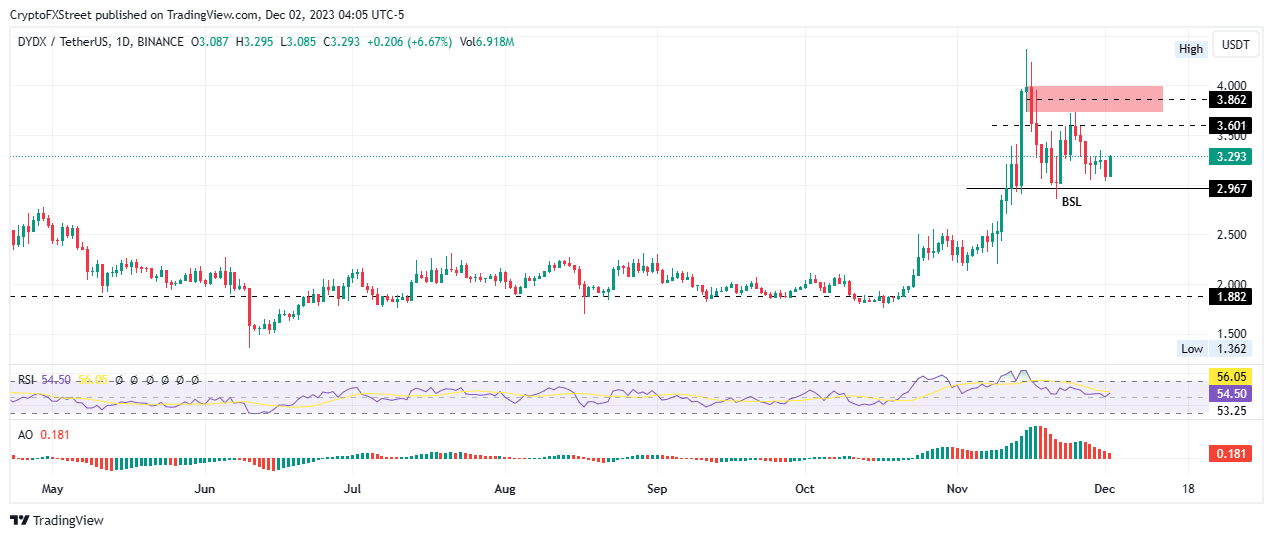Click the 3.601 price level label

[x=1229, y=125]
